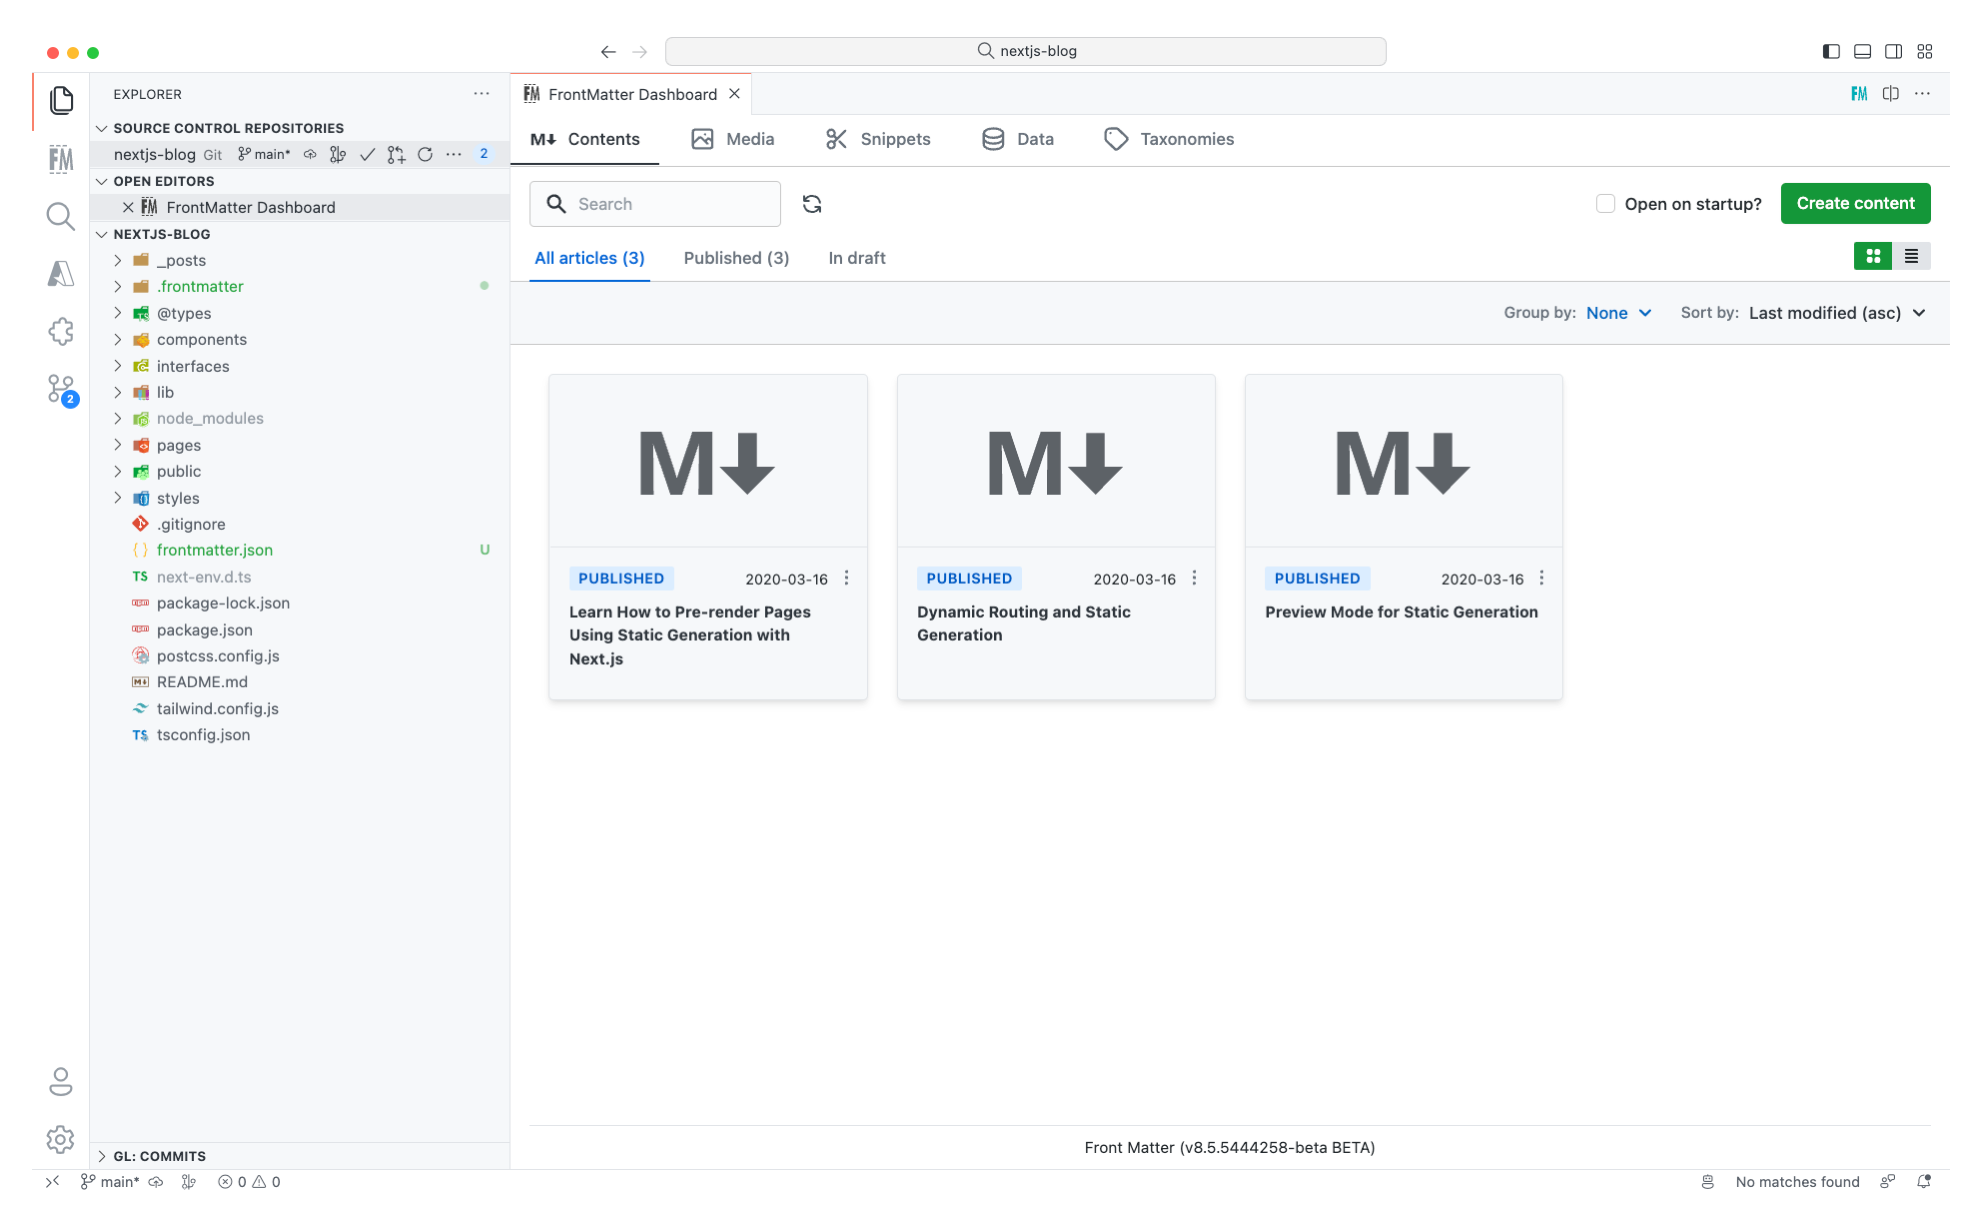
Task: Switch articles to list view
Action: point(1912,256)
